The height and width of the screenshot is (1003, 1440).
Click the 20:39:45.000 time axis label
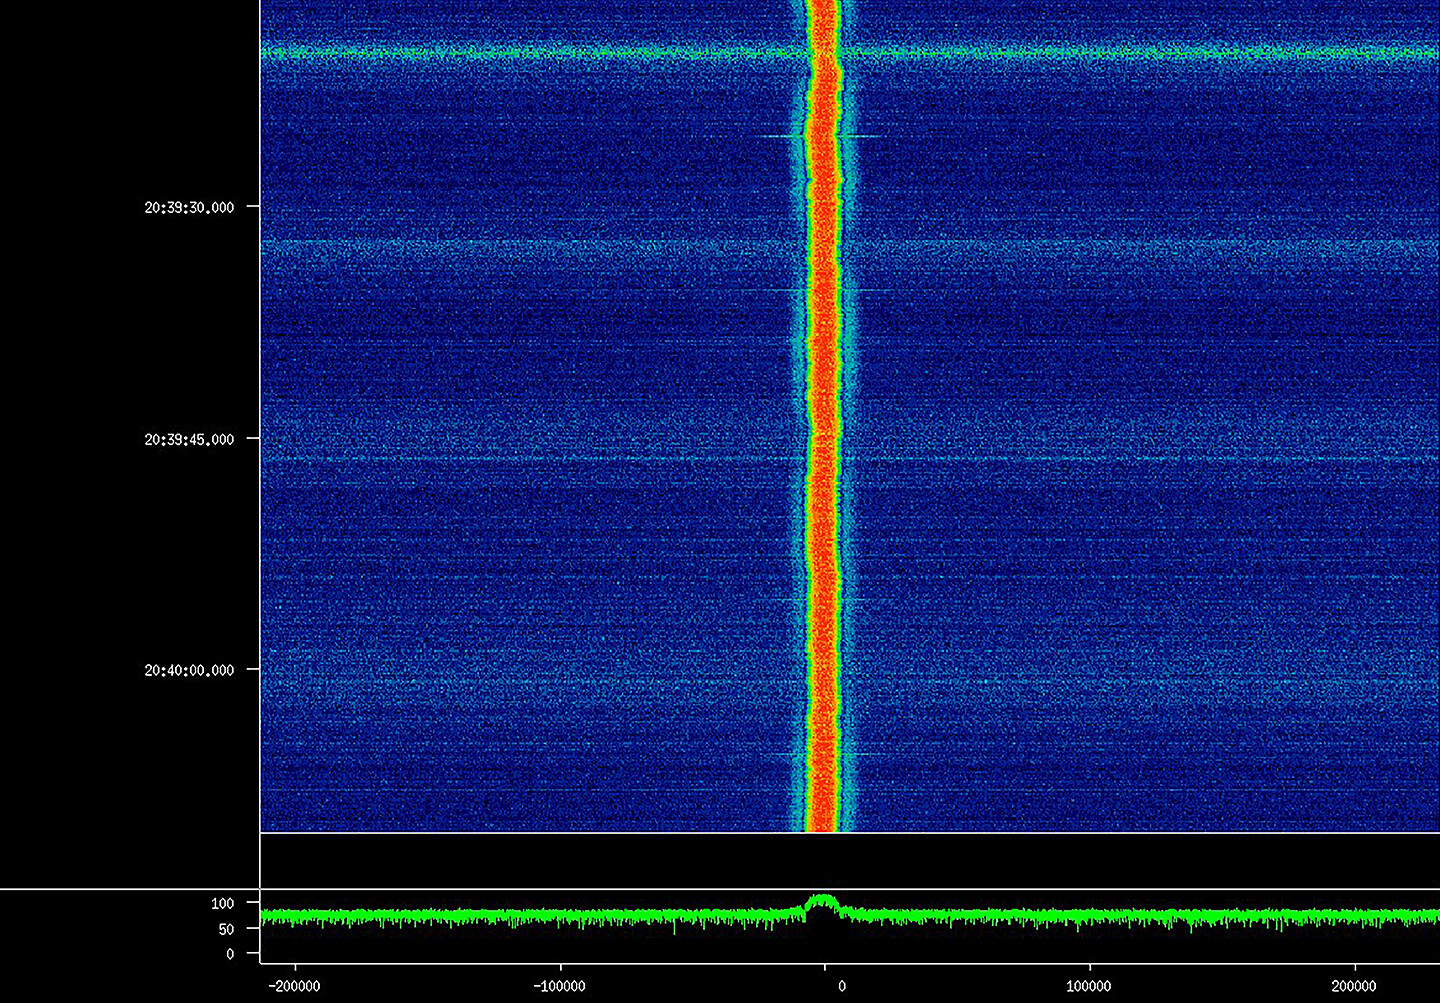[x=189, y=440]
